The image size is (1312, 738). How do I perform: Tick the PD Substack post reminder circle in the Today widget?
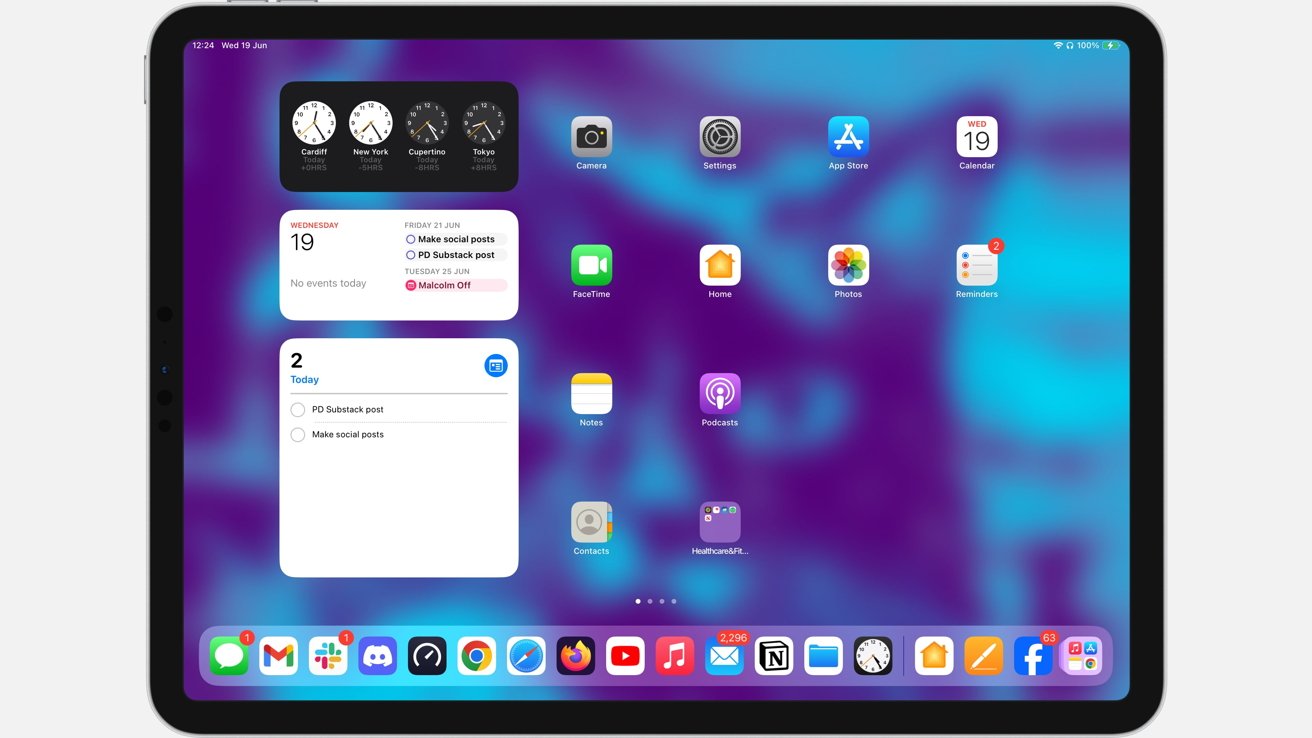click(298, 410)
